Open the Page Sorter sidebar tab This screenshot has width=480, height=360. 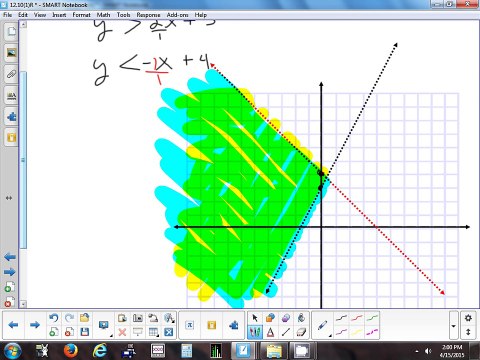11,32
